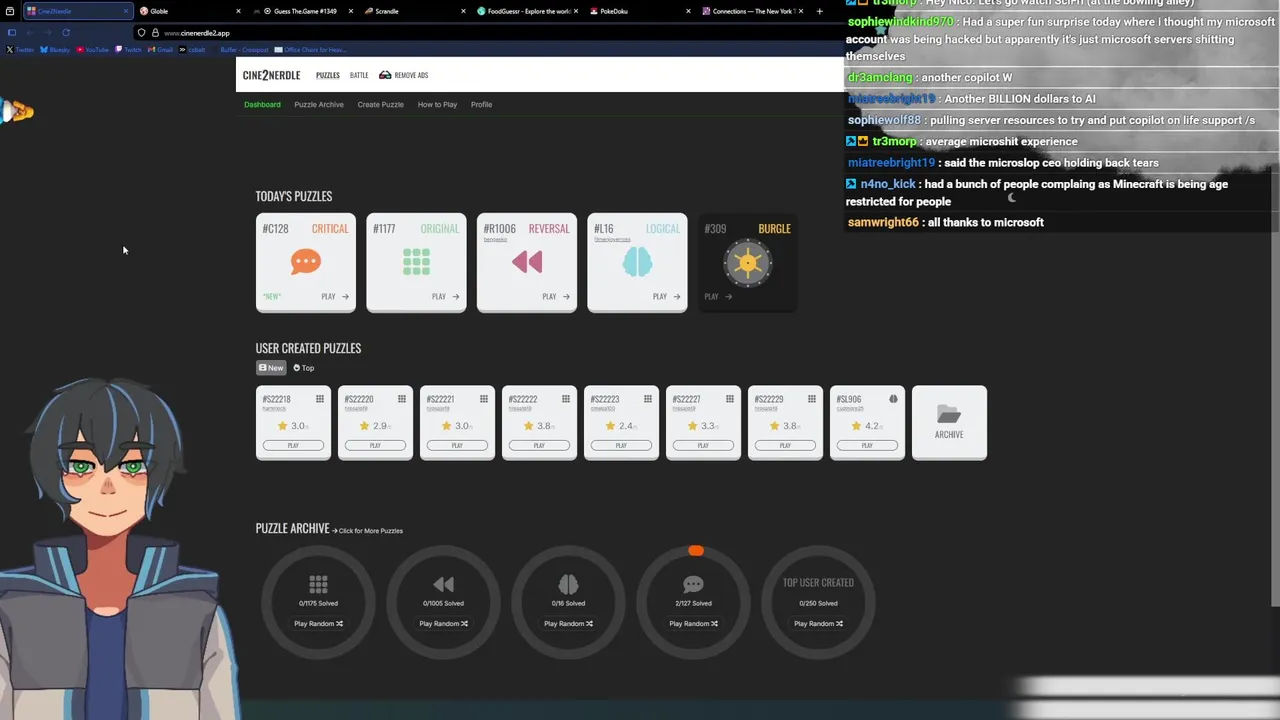
Task: Open the Create Puzzle page
Action: coord(381,104)
